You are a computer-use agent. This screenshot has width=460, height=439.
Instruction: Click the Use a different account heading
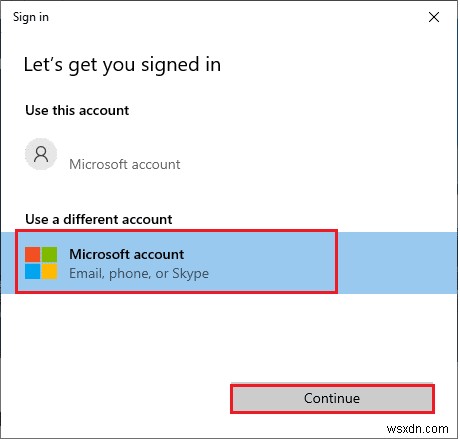point(99,219)
